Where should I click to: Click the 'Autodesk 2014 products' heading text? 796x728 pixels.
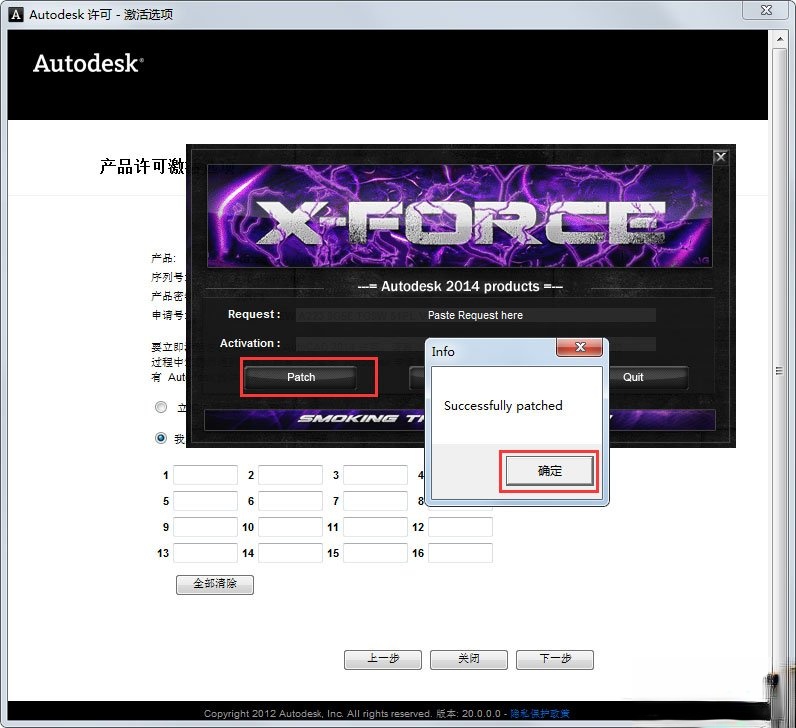(x=460, y=287)
